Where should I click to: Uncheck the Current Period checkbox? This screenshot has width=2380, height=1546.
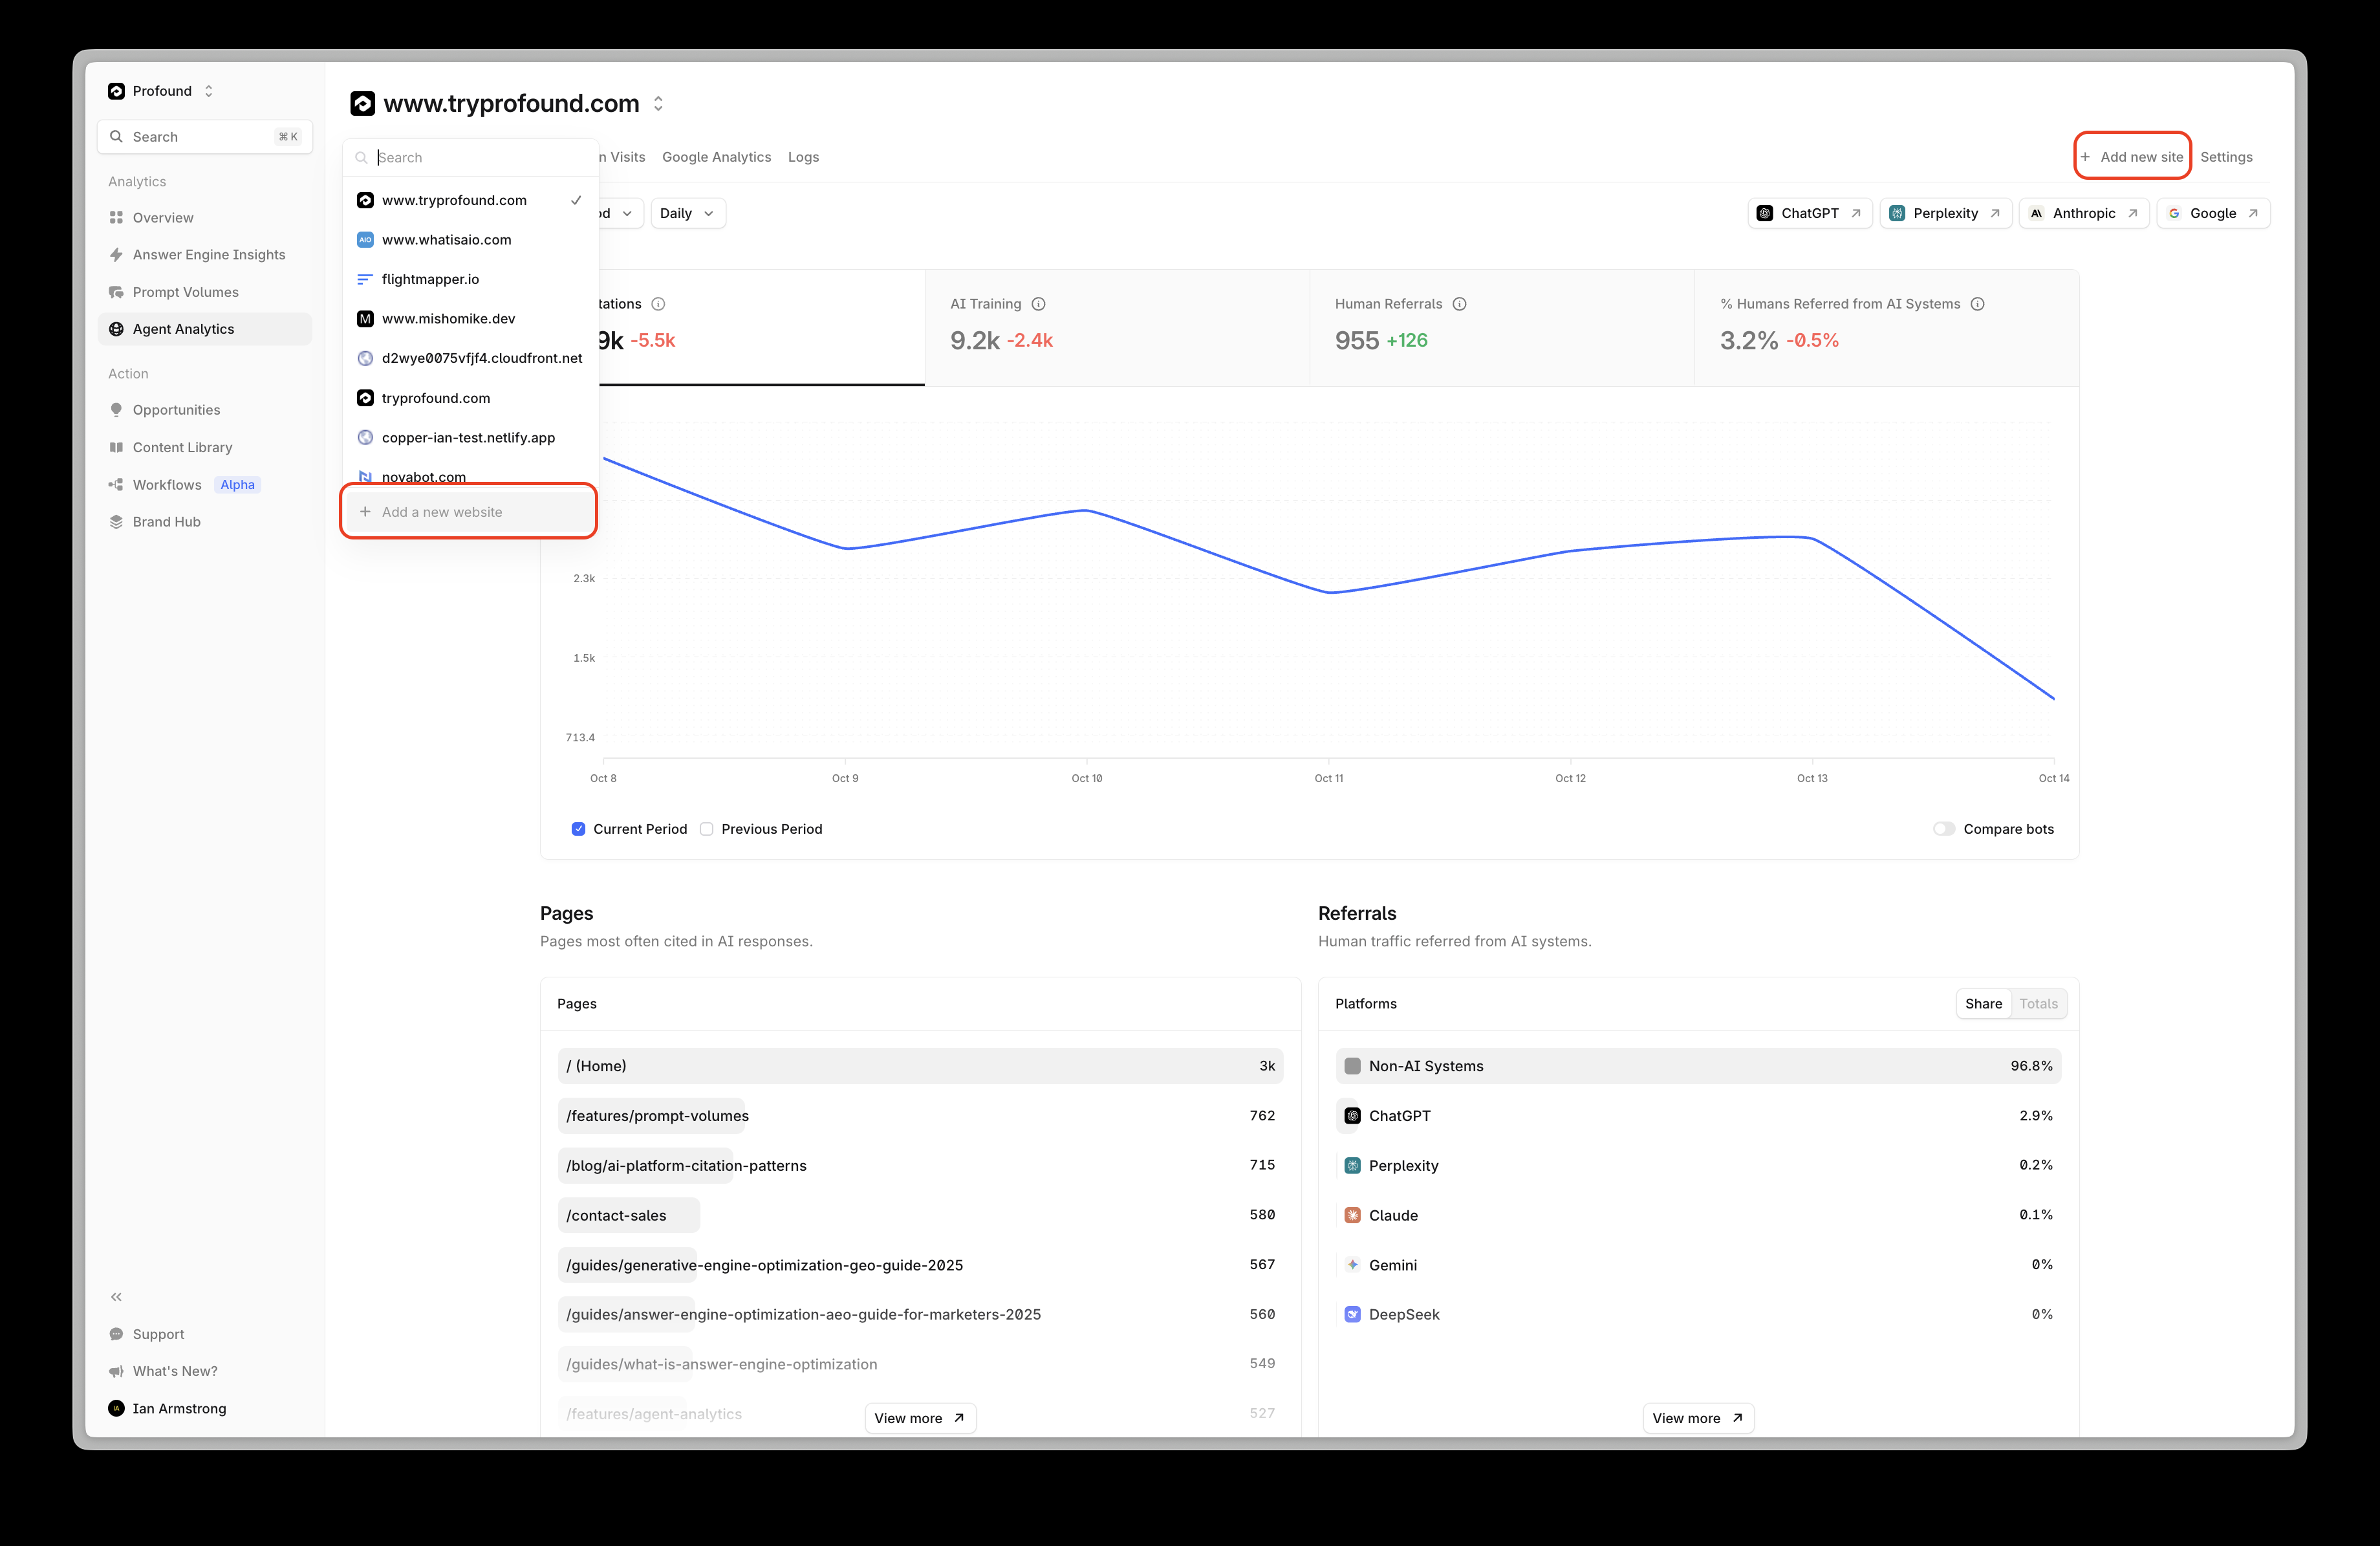coord(578,829)
